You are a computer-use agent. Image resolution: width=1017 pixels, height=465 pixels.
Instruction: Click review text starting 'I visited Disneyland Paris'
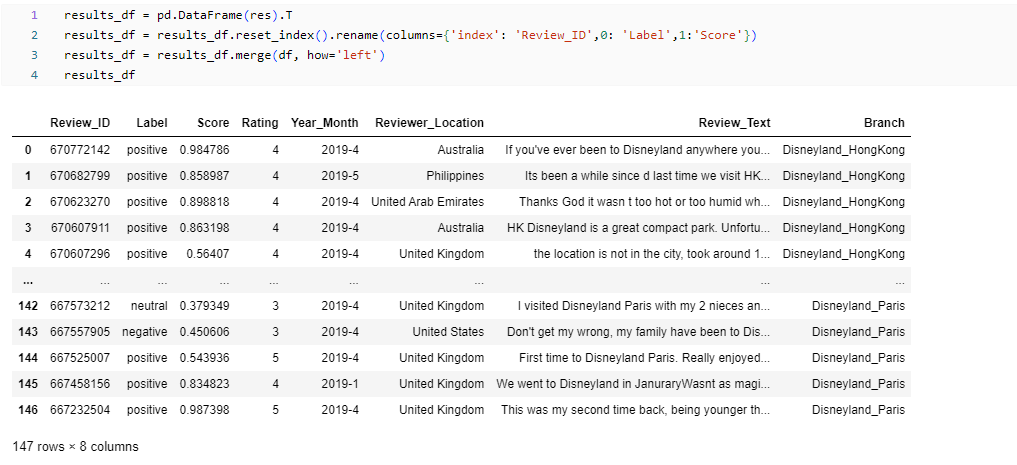coord(644,305)
